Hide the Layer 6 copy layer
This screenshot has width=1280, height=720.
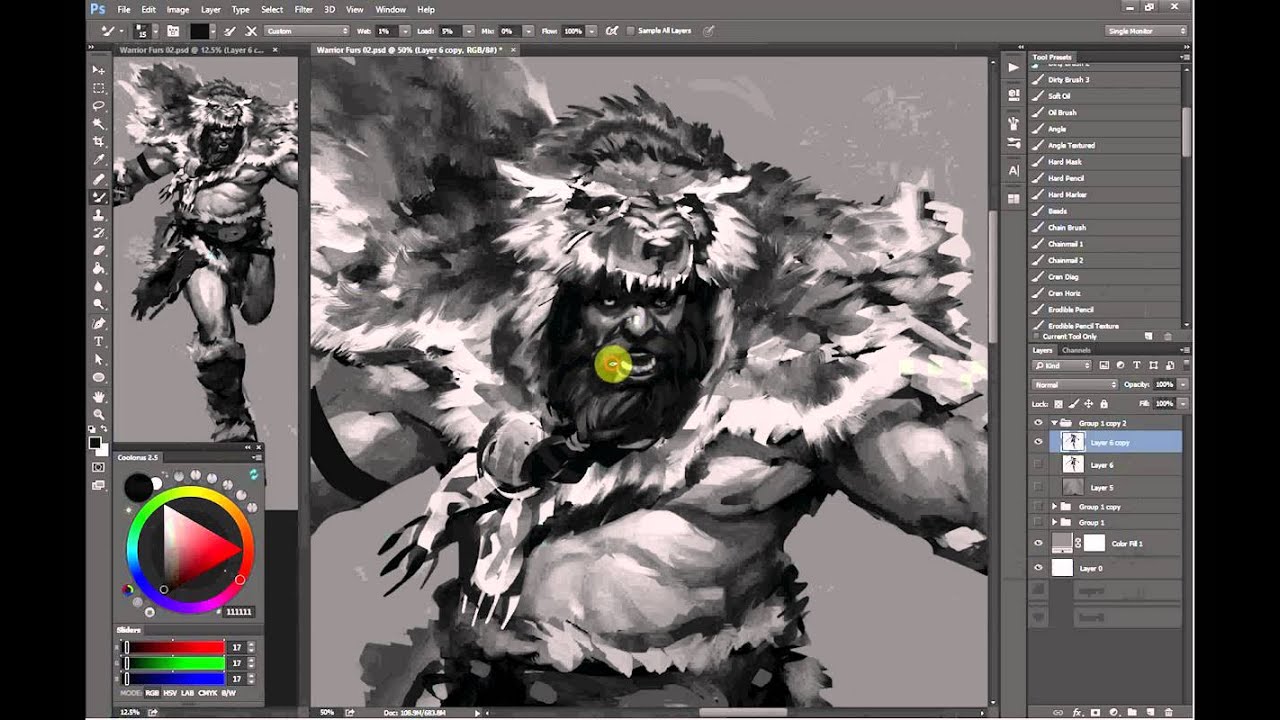[x=1038, y=441]
